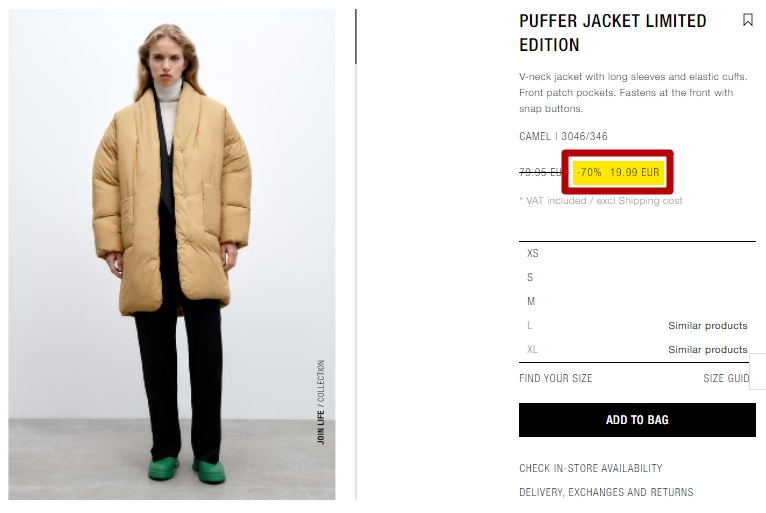The width and height of the screenshot is (766, 513).
Task: Select size M
Action: tap(637, 301)
